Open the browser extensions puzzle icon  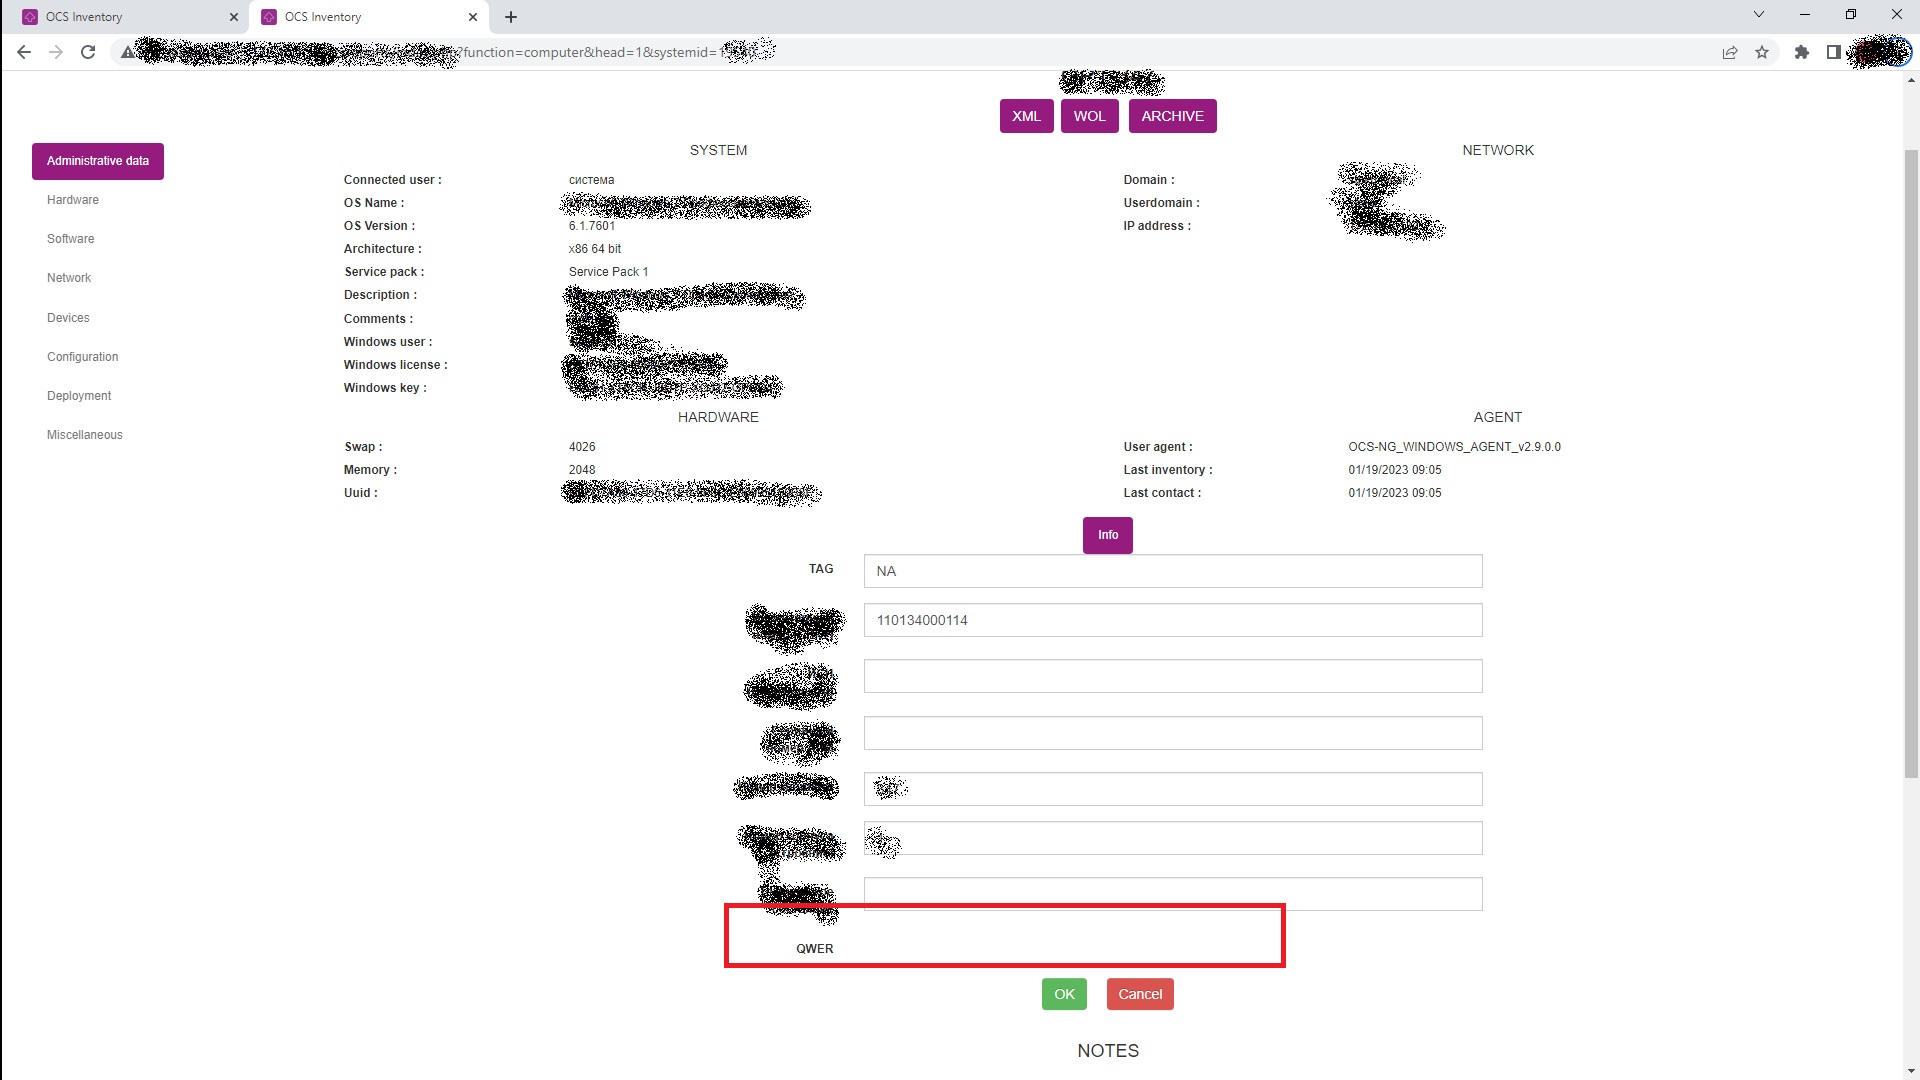click(x=1802, y=52)
